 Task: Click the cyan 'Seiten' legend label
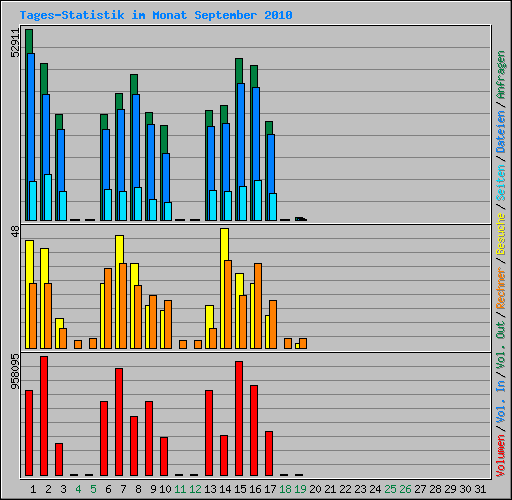501,183
